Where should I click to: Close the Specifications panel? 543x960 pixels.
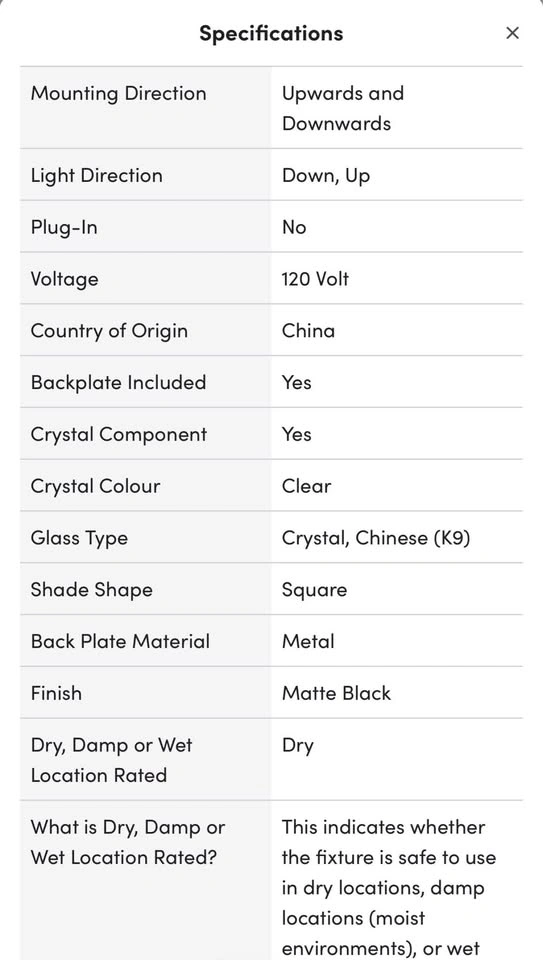click(512, 33)
